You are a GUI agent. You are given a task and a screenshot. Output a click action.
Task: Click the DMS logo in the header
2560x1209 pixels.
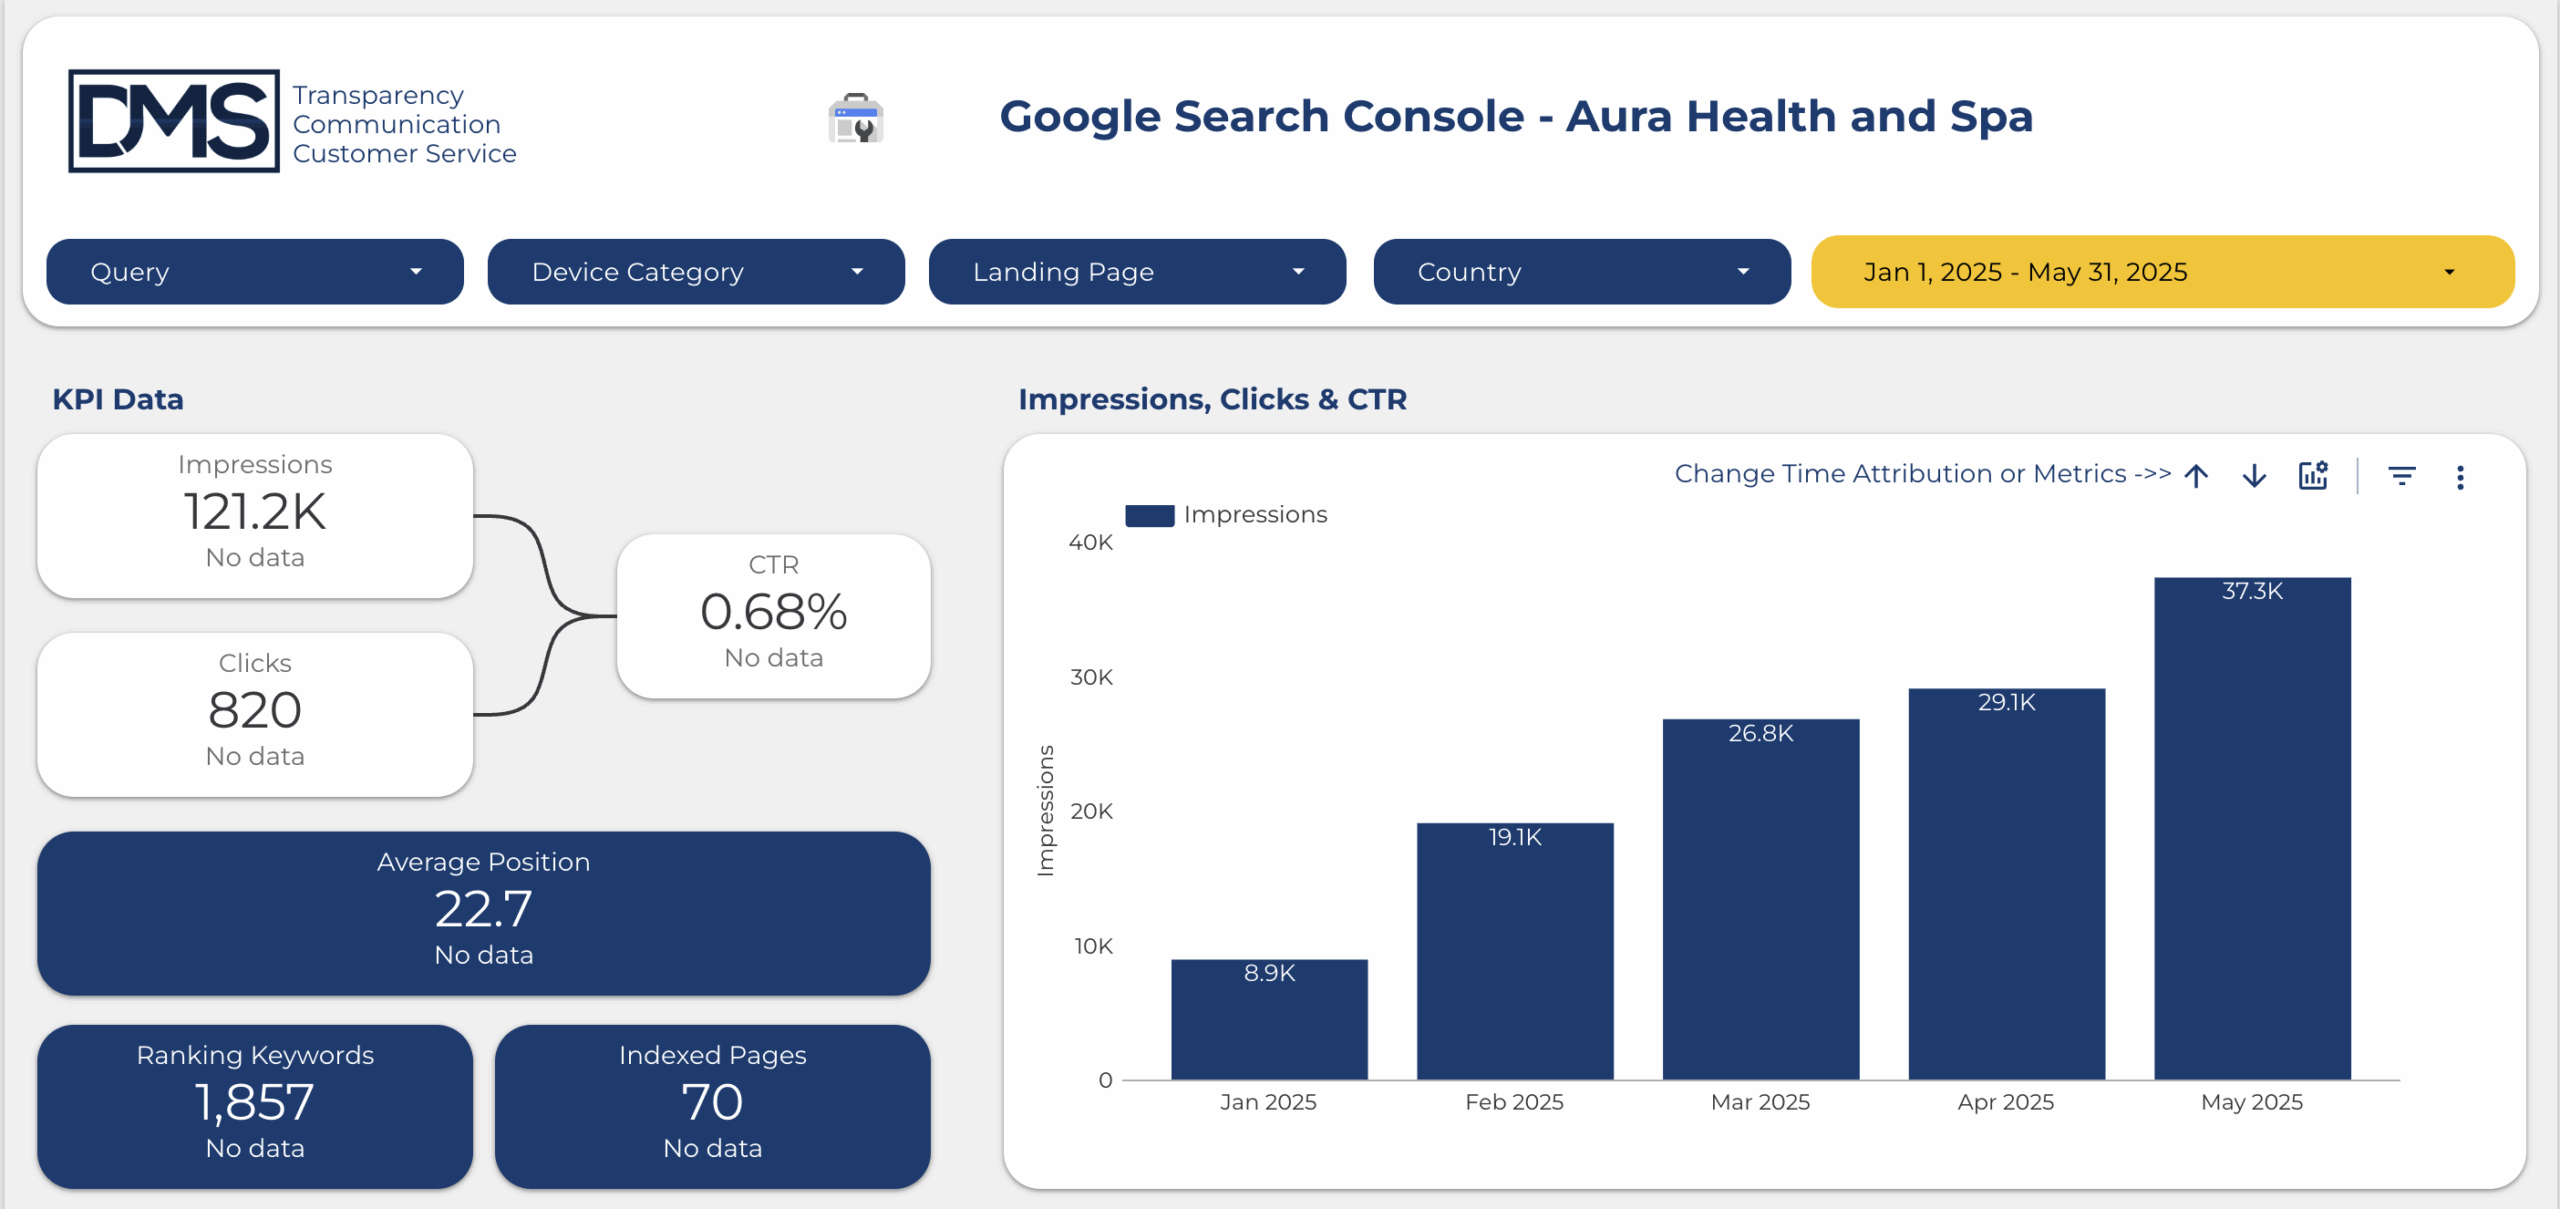[x=172, y=120]
